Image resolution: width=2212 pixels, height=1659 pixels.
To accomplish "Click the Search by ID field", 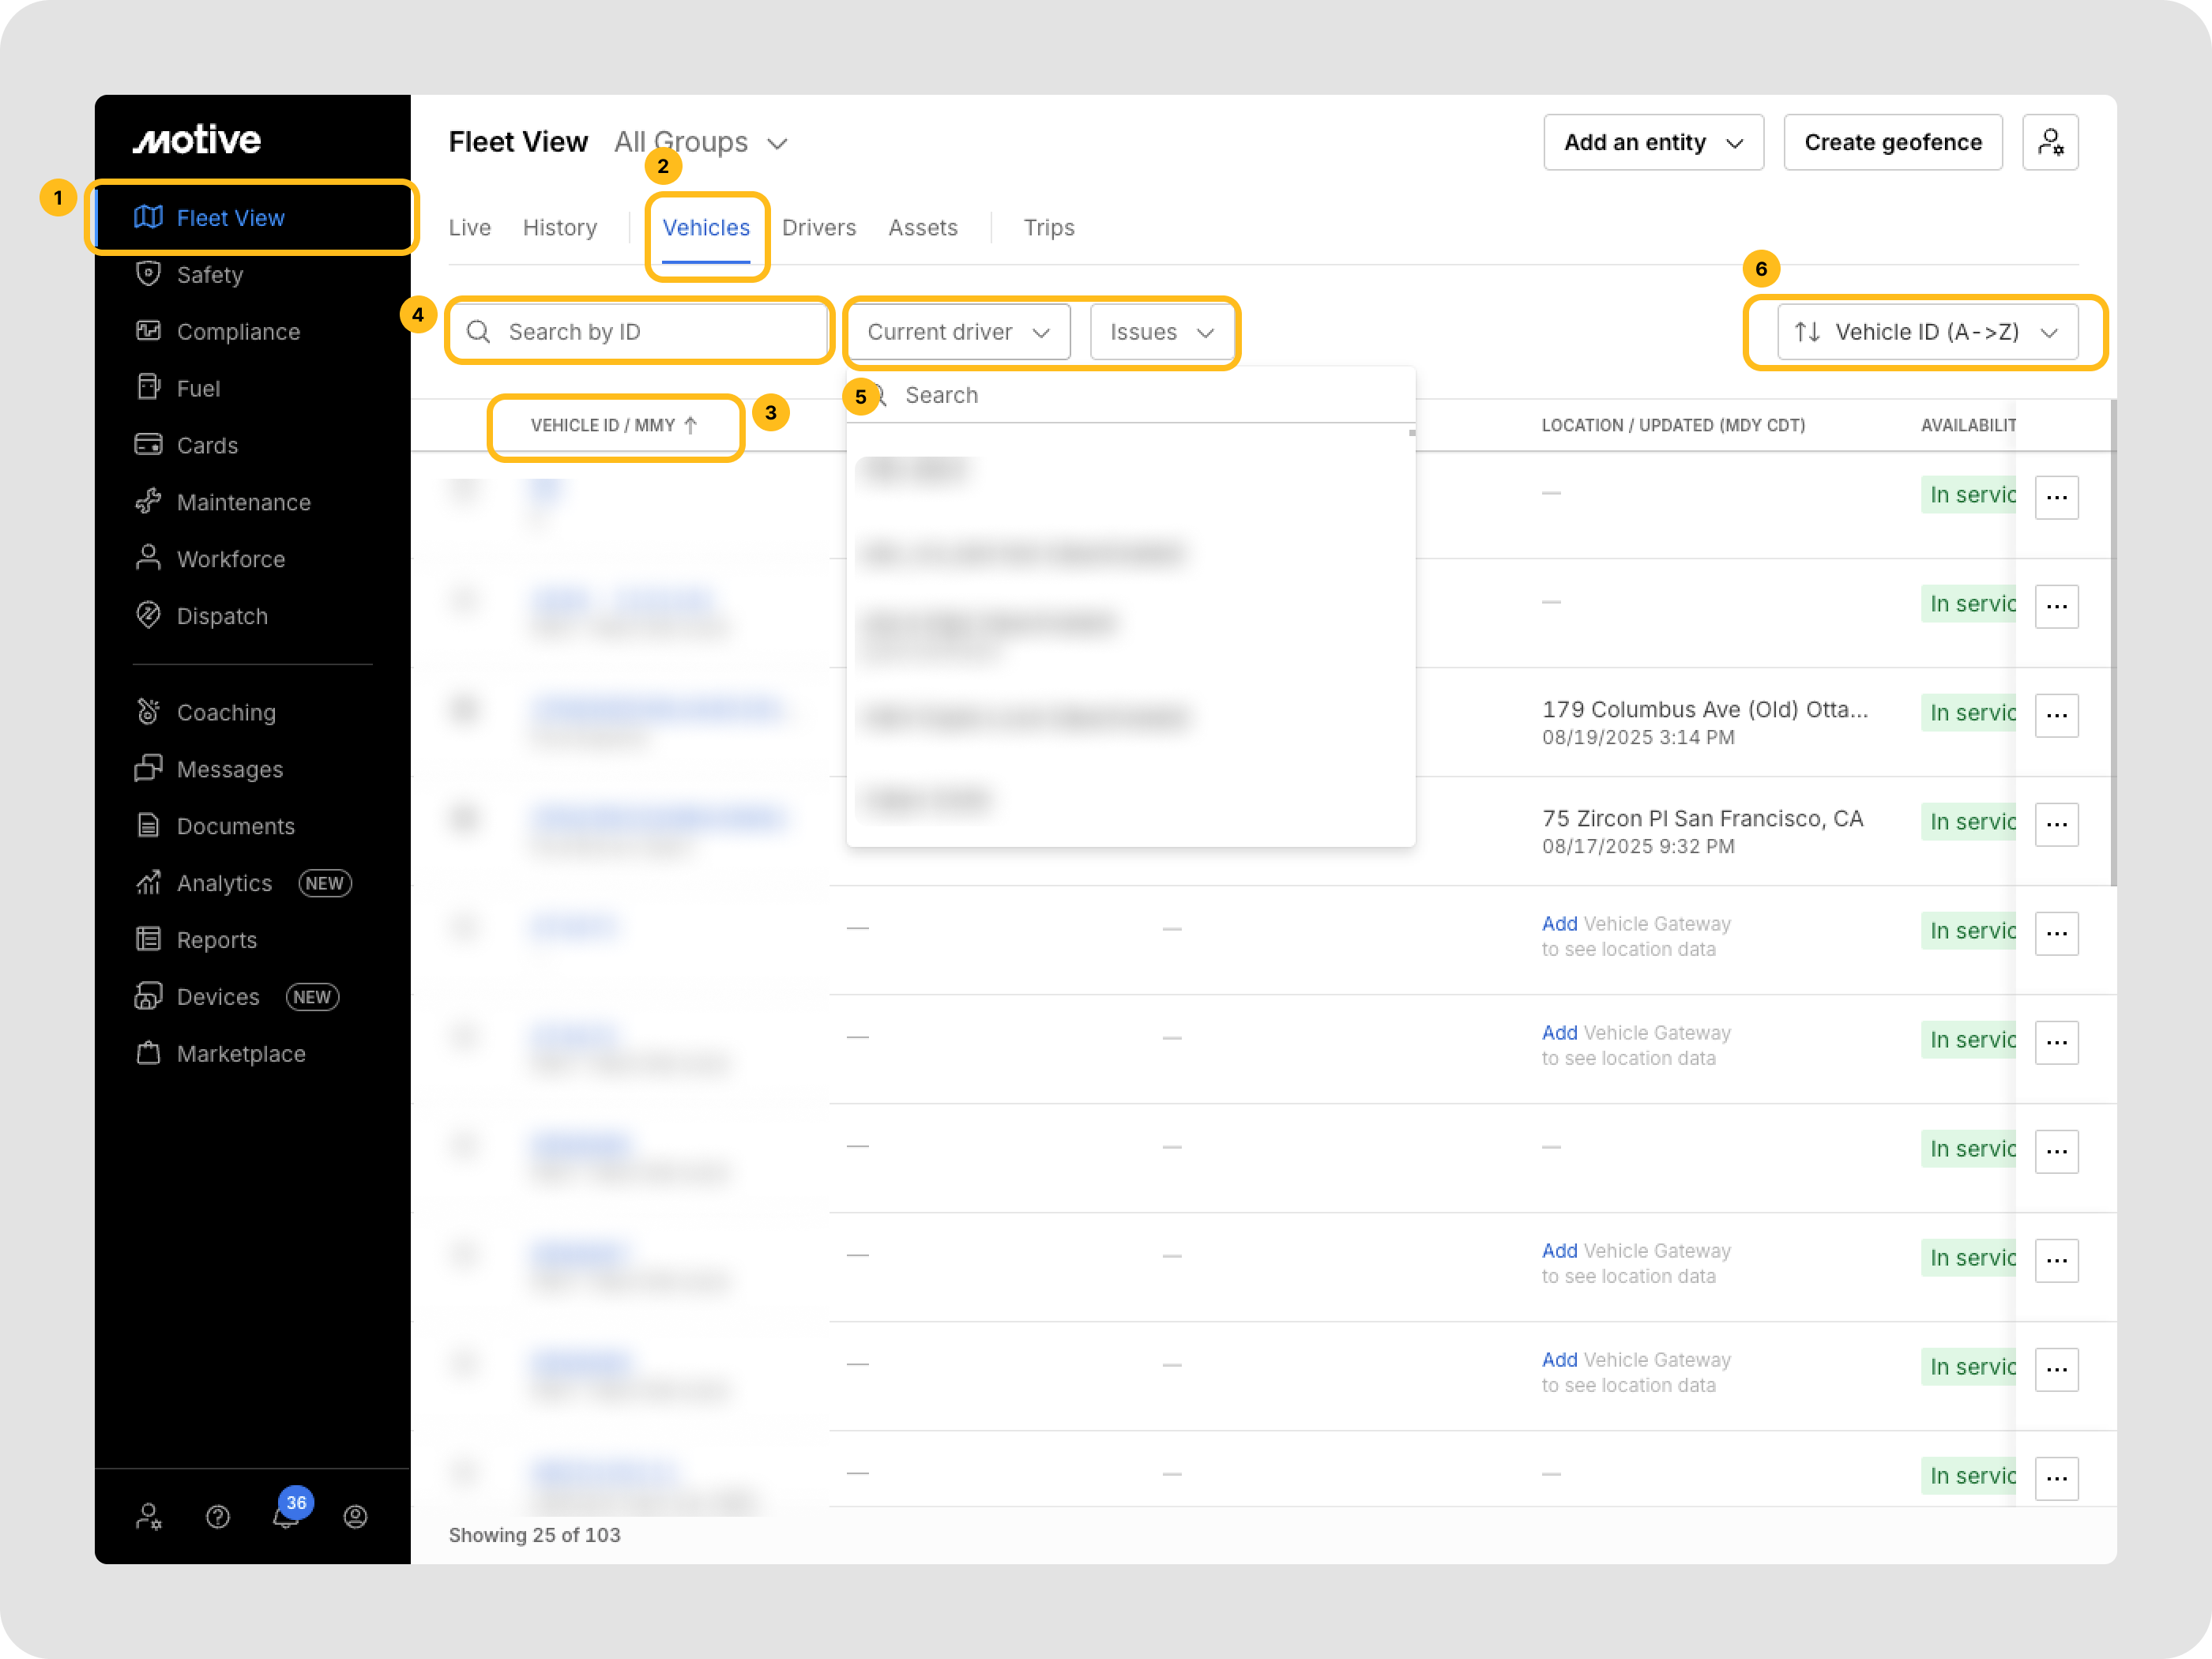I will click(x=640, y=332).
